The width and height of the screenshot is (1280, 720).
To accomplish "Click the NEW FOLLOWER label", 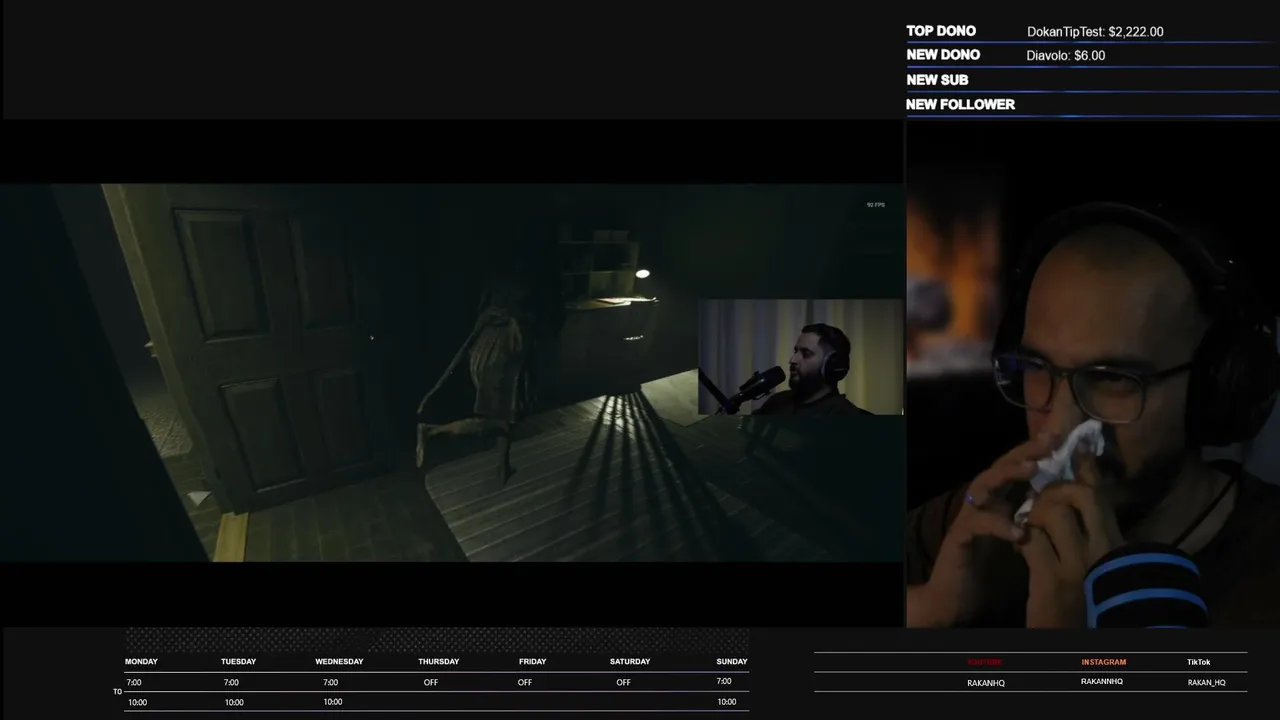I will (x=960, y=104).
